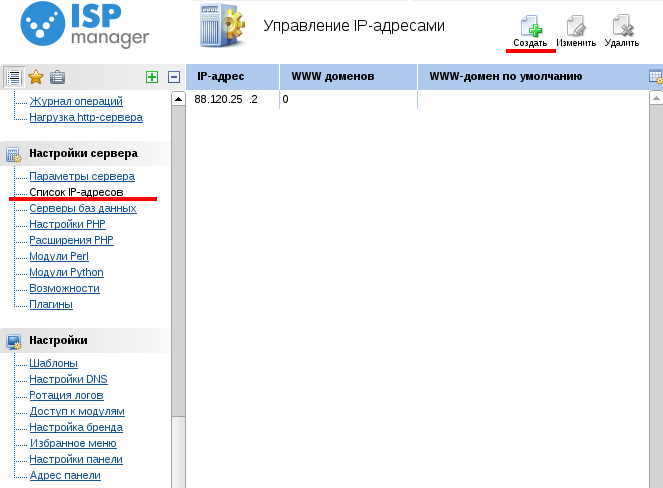Image resolution: width=663 pixels, height=488 pixels.
Task: Open Избранное меню link
Action: coord(73,444)
